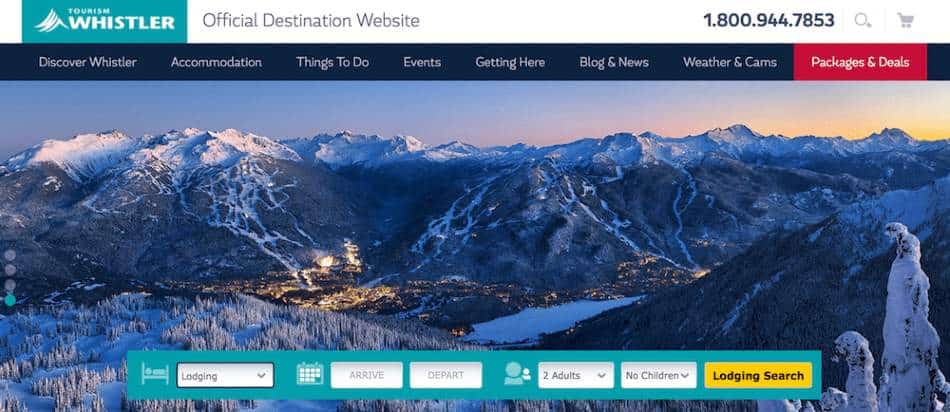Click the calendar icon in search bar
This screenshot has height=412, width=950.
tap(310, 374)
